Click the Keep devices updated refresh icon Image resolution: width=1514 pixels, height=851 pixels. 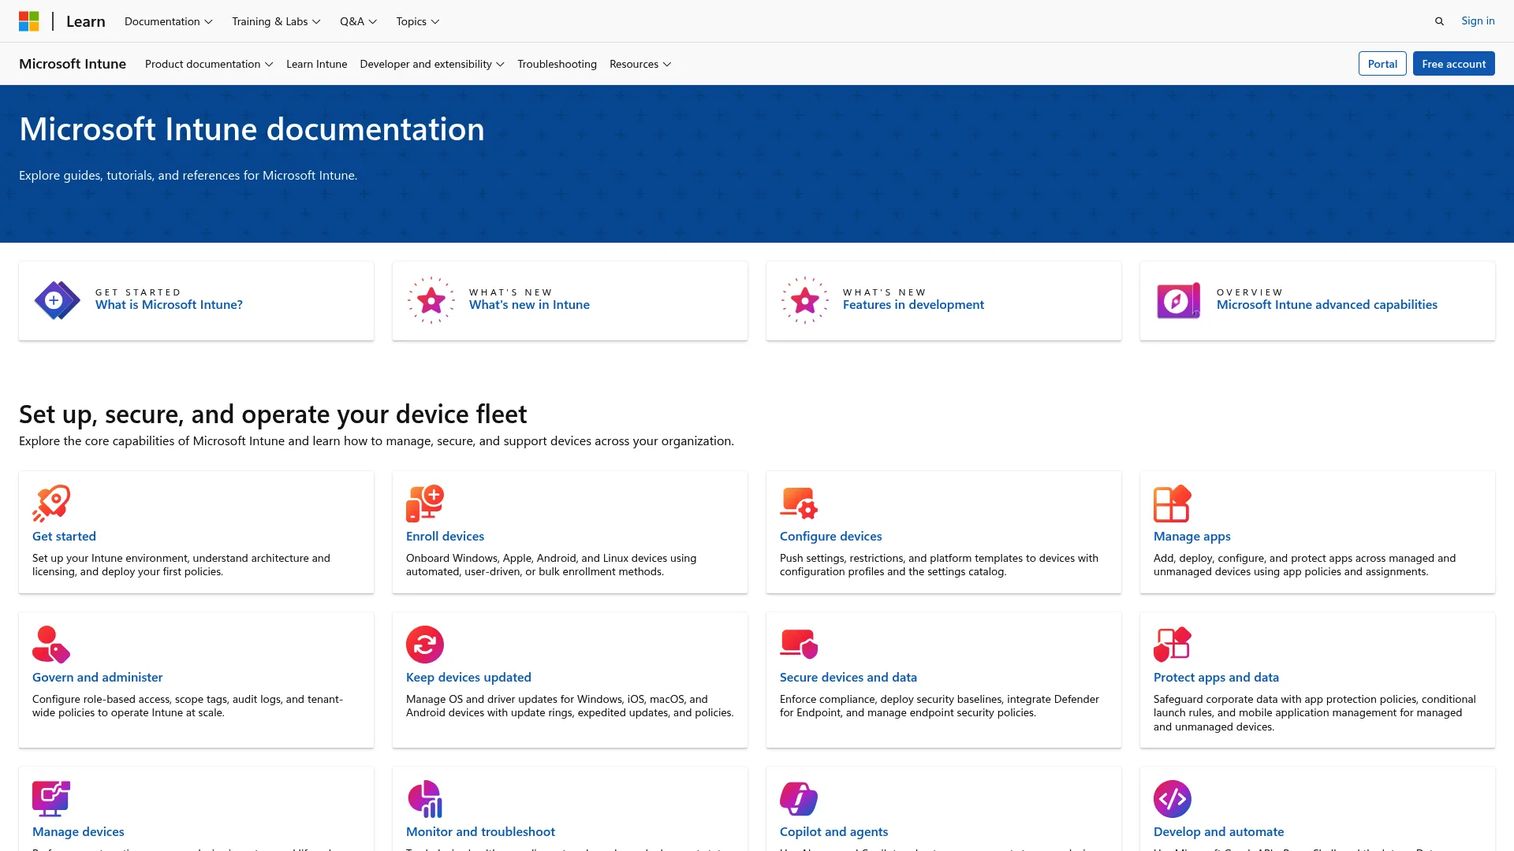pos(425,644)
